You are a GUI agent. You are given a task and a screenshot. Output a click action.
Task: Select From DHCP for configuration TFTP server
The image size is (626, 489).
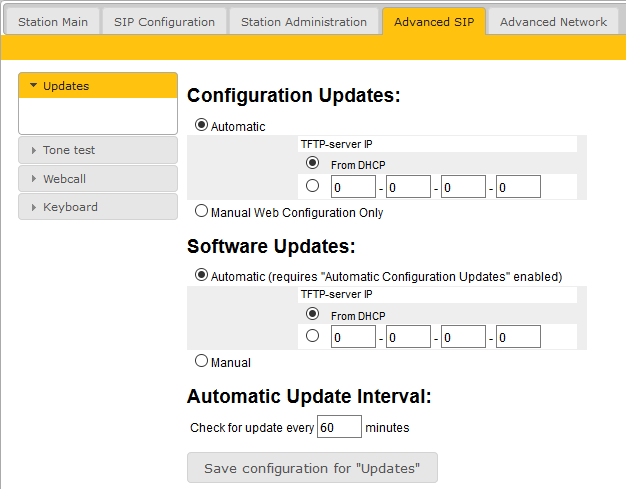pyautogui.click(x=313, y=163)
